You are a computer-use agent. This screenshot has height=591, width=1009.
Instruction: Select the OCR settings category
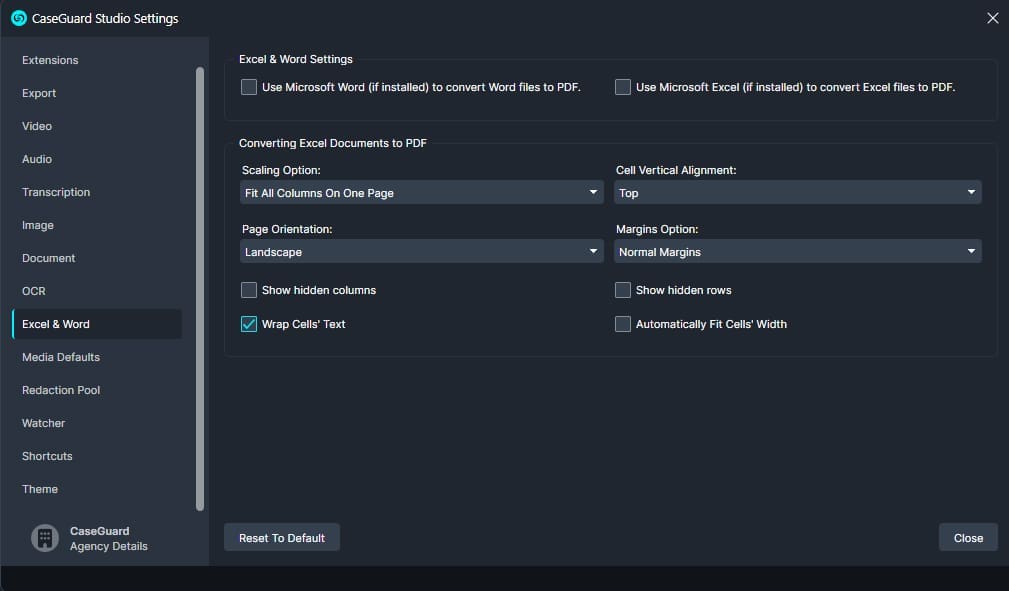coord(34,291)
